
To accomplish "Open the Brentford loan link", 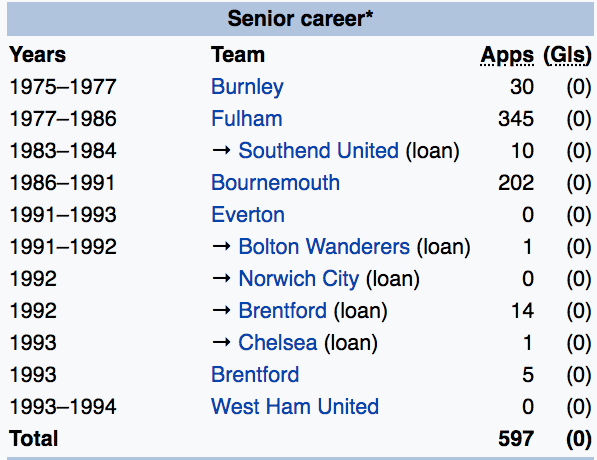I will tap(283, 310).
